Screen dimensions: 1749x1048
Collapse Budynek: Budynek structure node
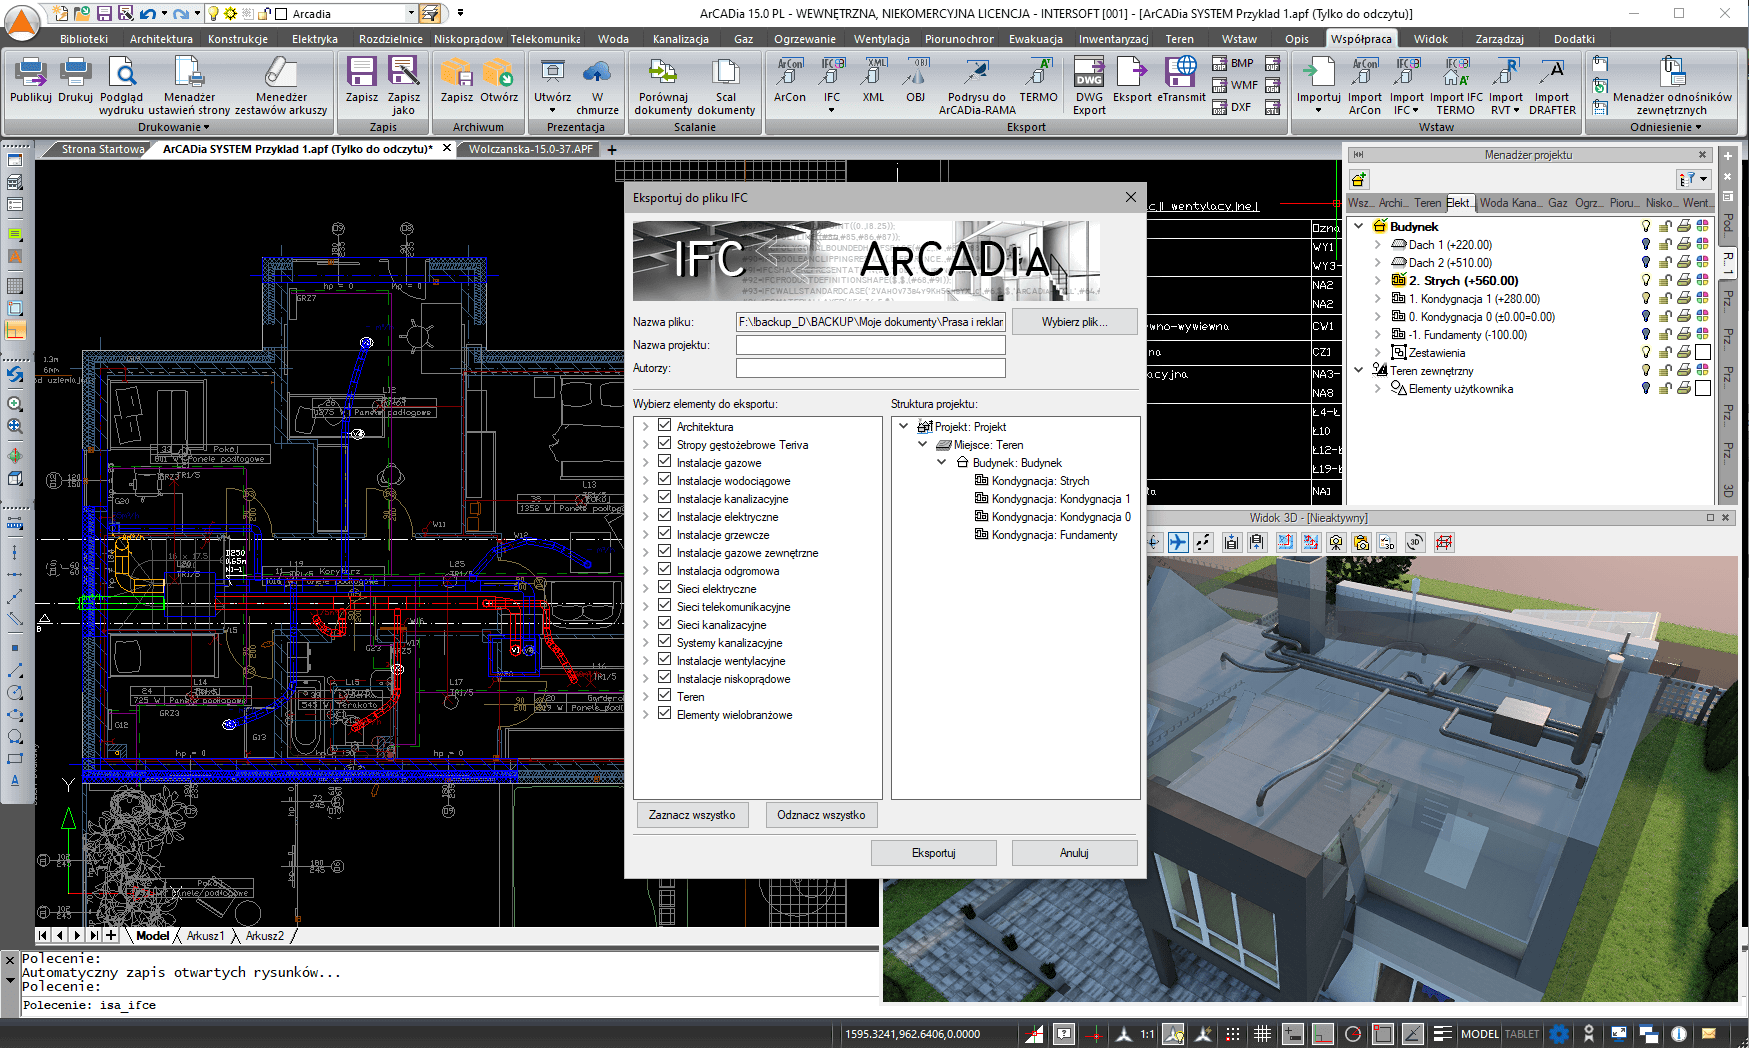(942, 462)
